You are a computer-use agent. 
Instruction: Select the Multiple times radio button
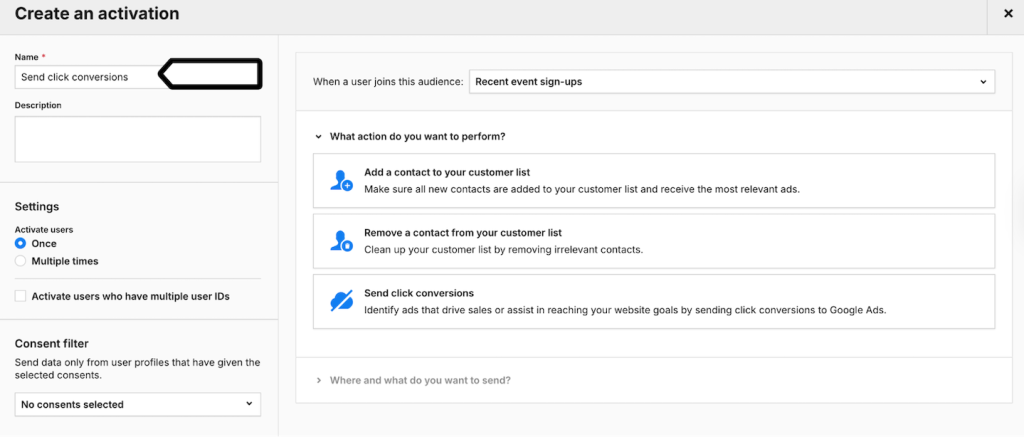click(20, 261)
